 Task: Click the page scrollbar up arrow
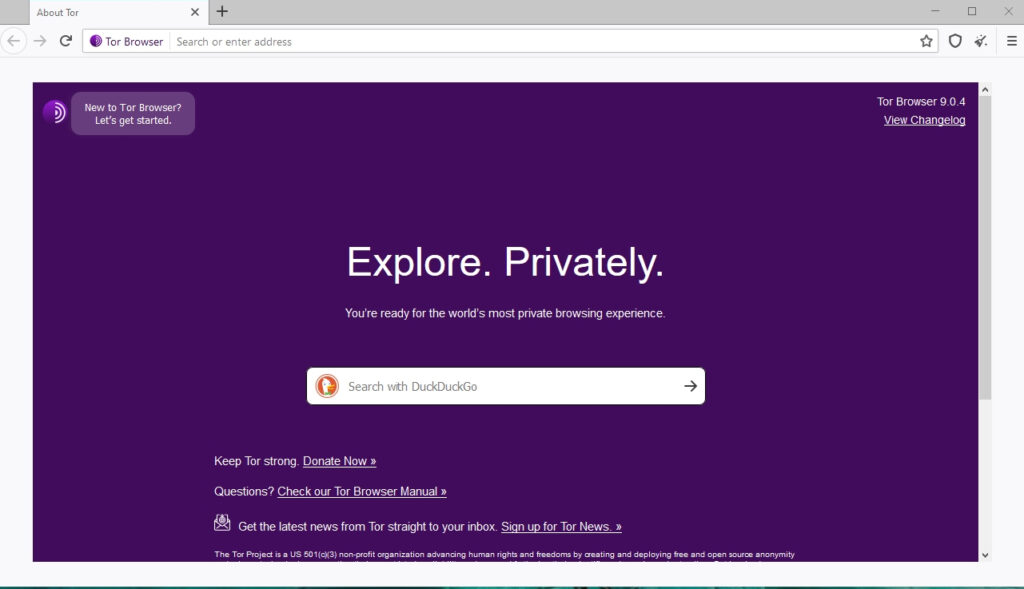985,89
